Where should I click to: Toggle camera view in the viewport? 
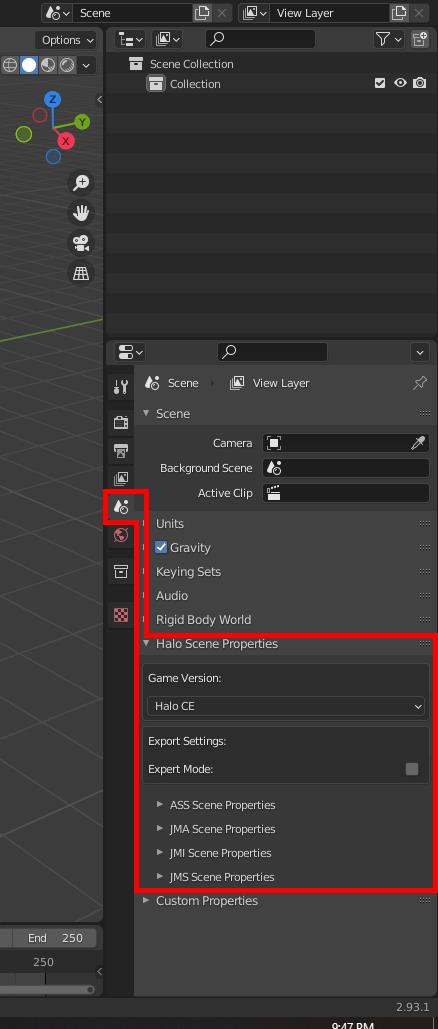tap(81, 243)
